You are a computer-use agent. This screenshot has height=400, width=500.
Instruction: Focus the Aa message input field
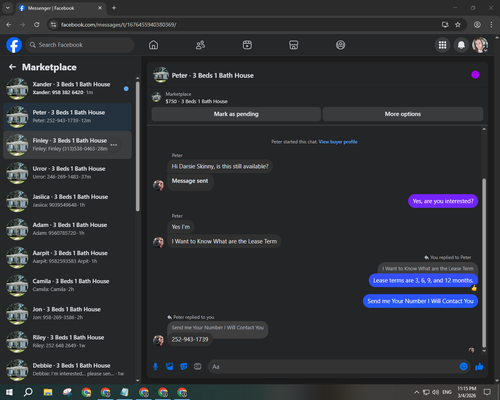click(x=333, y=367)
